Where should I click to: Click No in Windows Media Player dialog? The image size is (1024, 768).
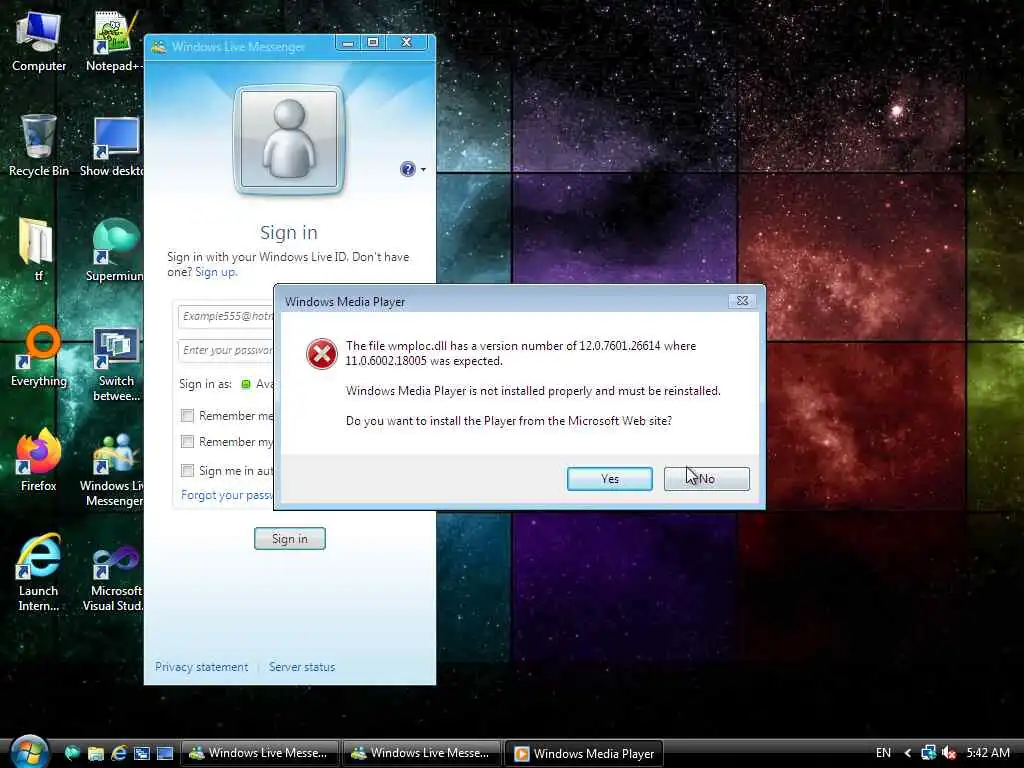coord(707,479)
